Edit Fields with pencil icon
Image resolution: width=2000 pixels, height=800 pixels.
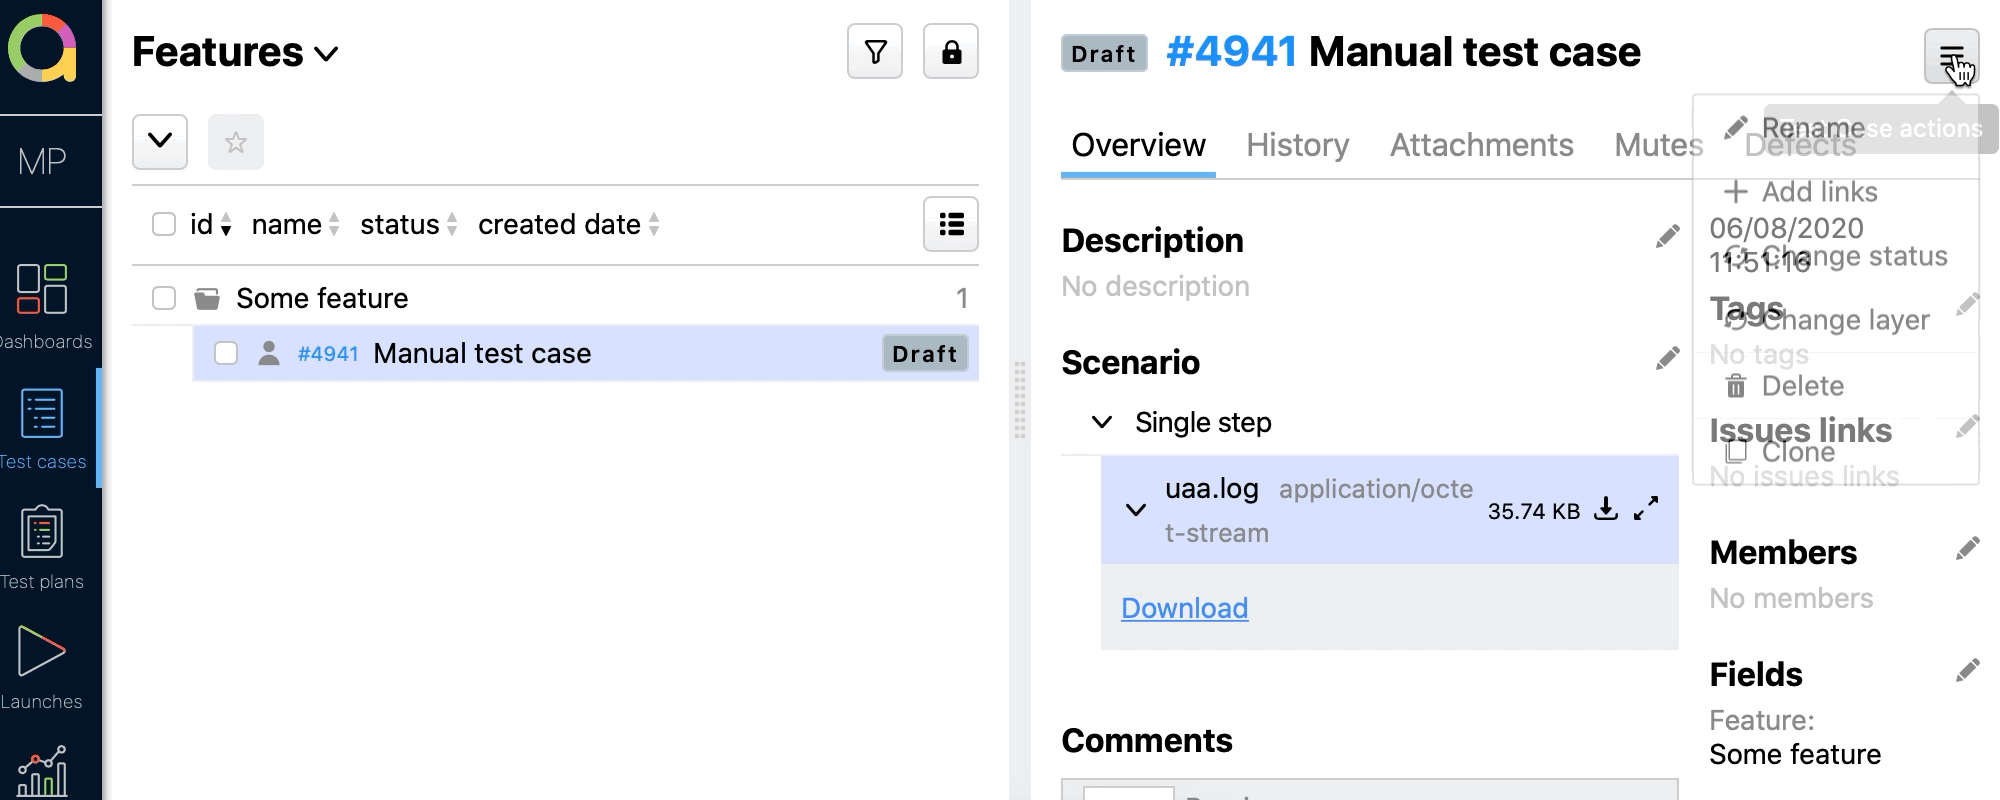[x=1967, y=671]
